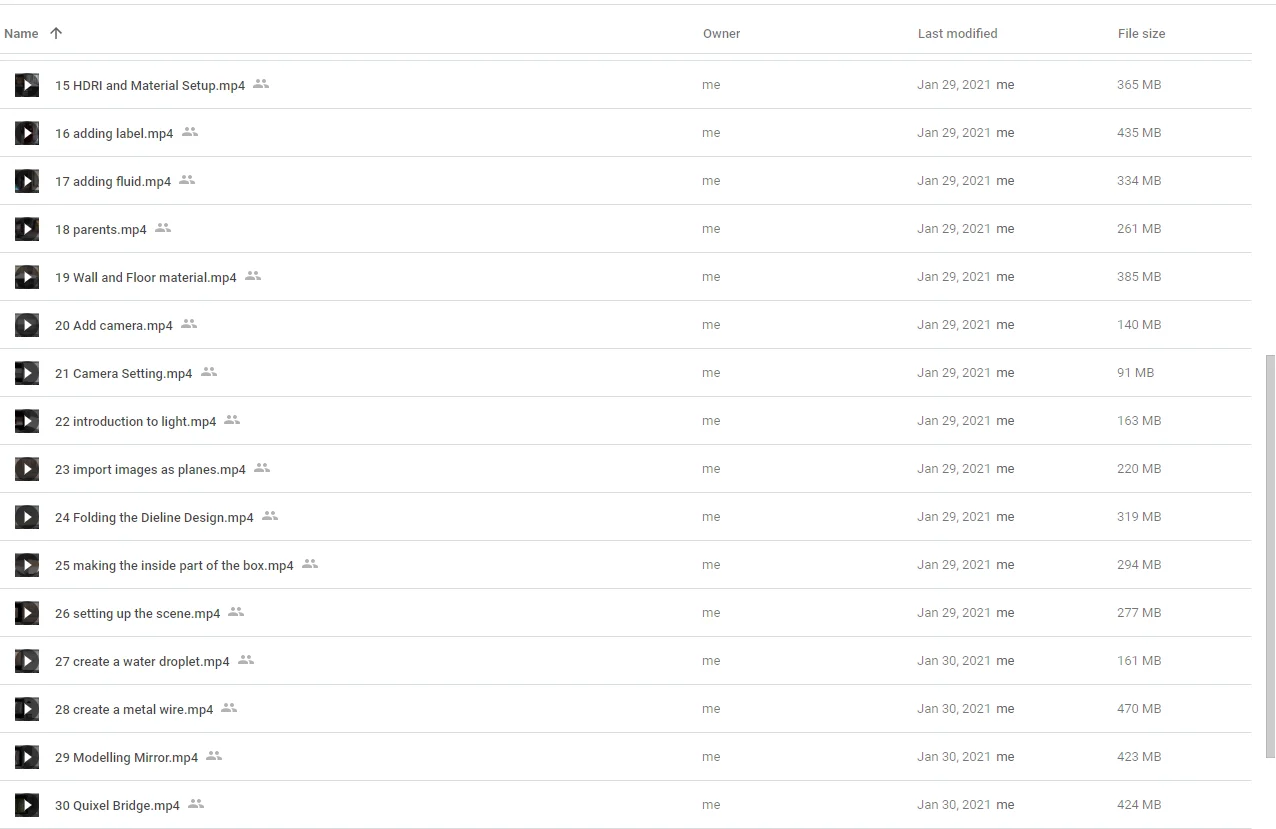Click video thumbnail icon for 29 Modelling Mirror
The width and height of the screenshot is (1276, 829).
click(x=27, y=757)
